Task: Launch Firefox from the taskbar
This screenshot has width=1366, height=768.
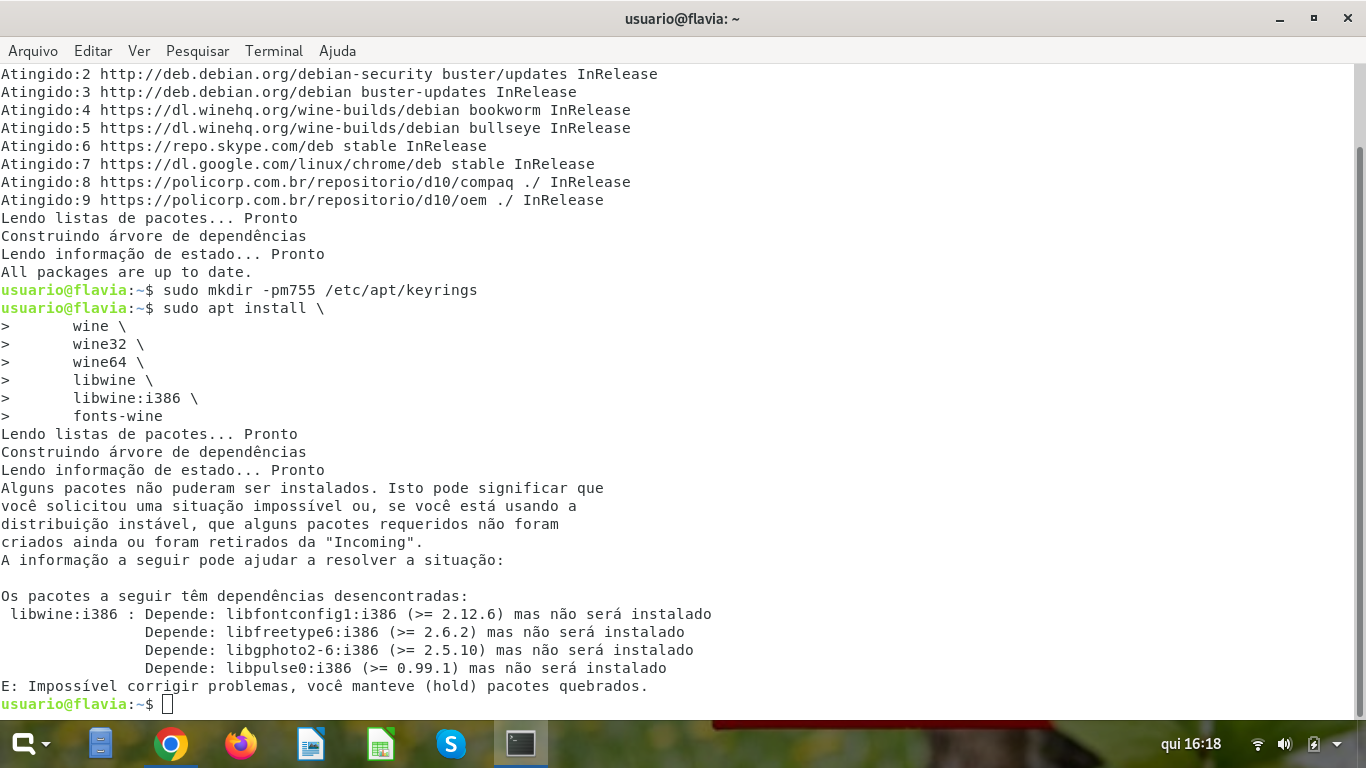Action: click(241, 744)
